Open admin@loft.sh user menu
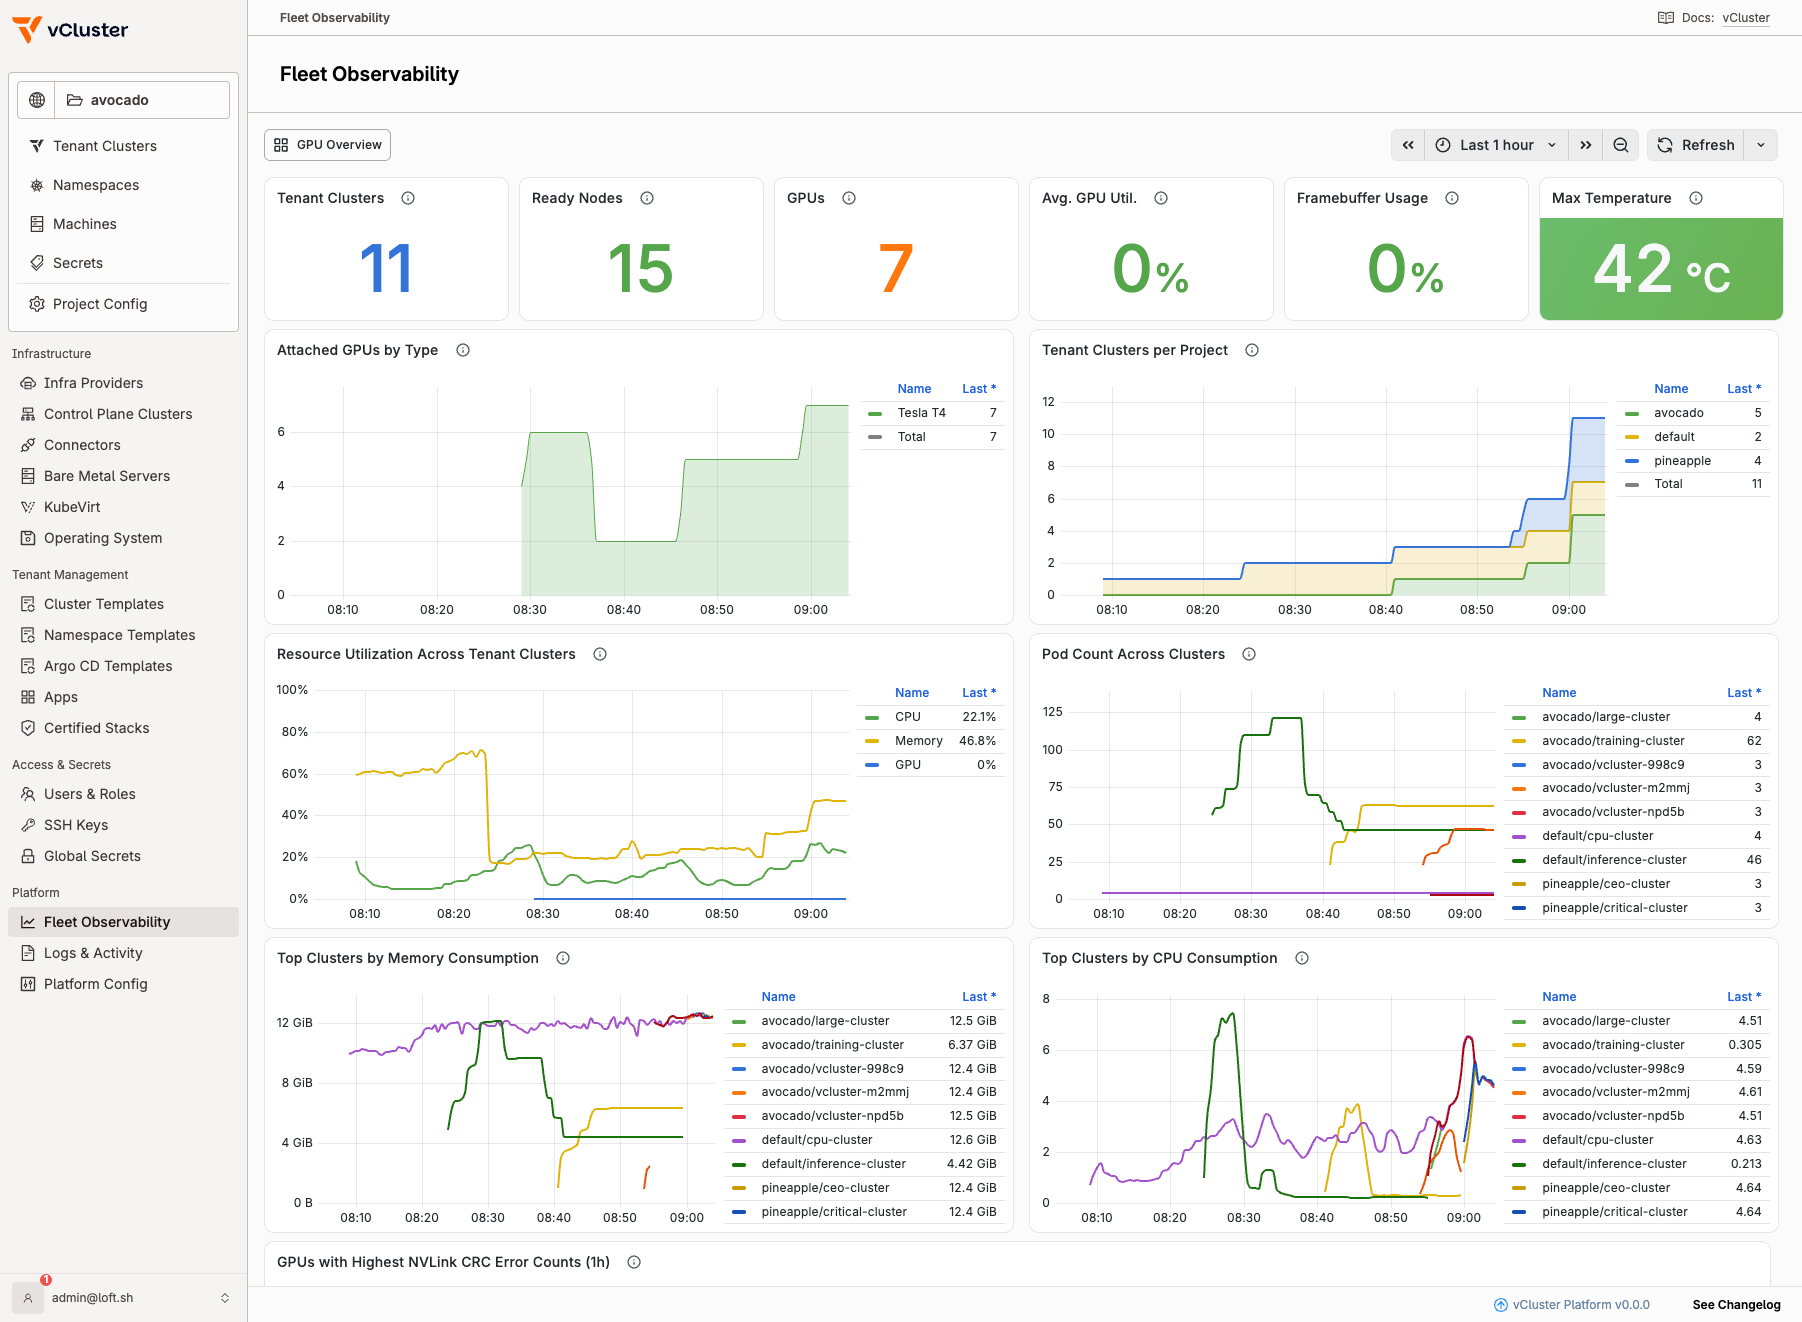1802x1322 pixels. [x=123, y=1298]
